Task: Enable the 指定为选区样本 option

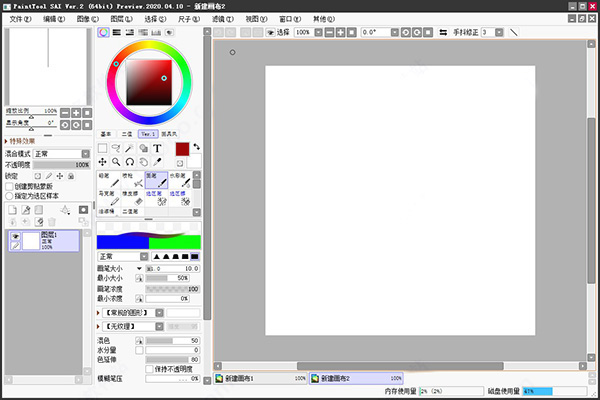Action: [10, 196]
